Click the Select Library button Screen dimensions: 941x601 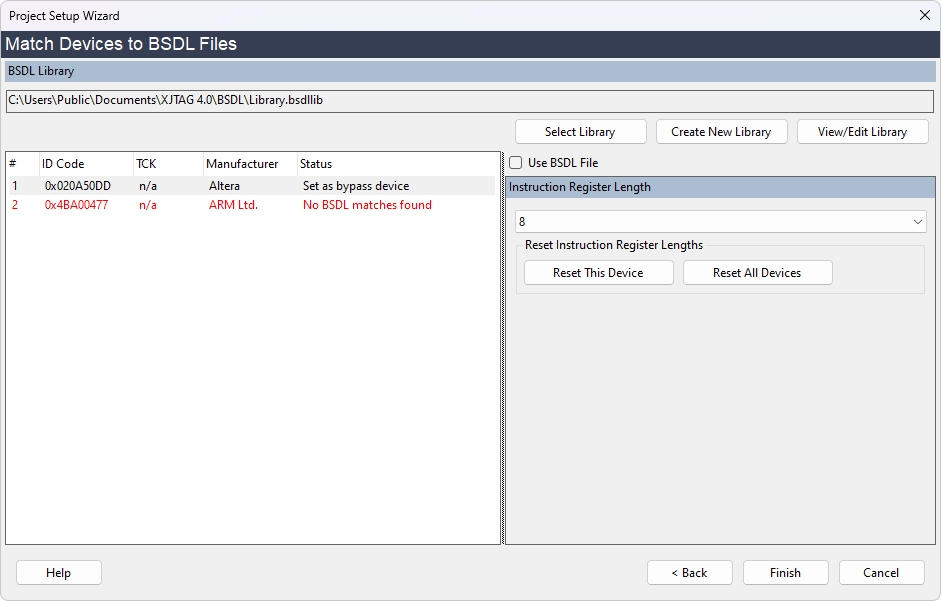[580, 132]
